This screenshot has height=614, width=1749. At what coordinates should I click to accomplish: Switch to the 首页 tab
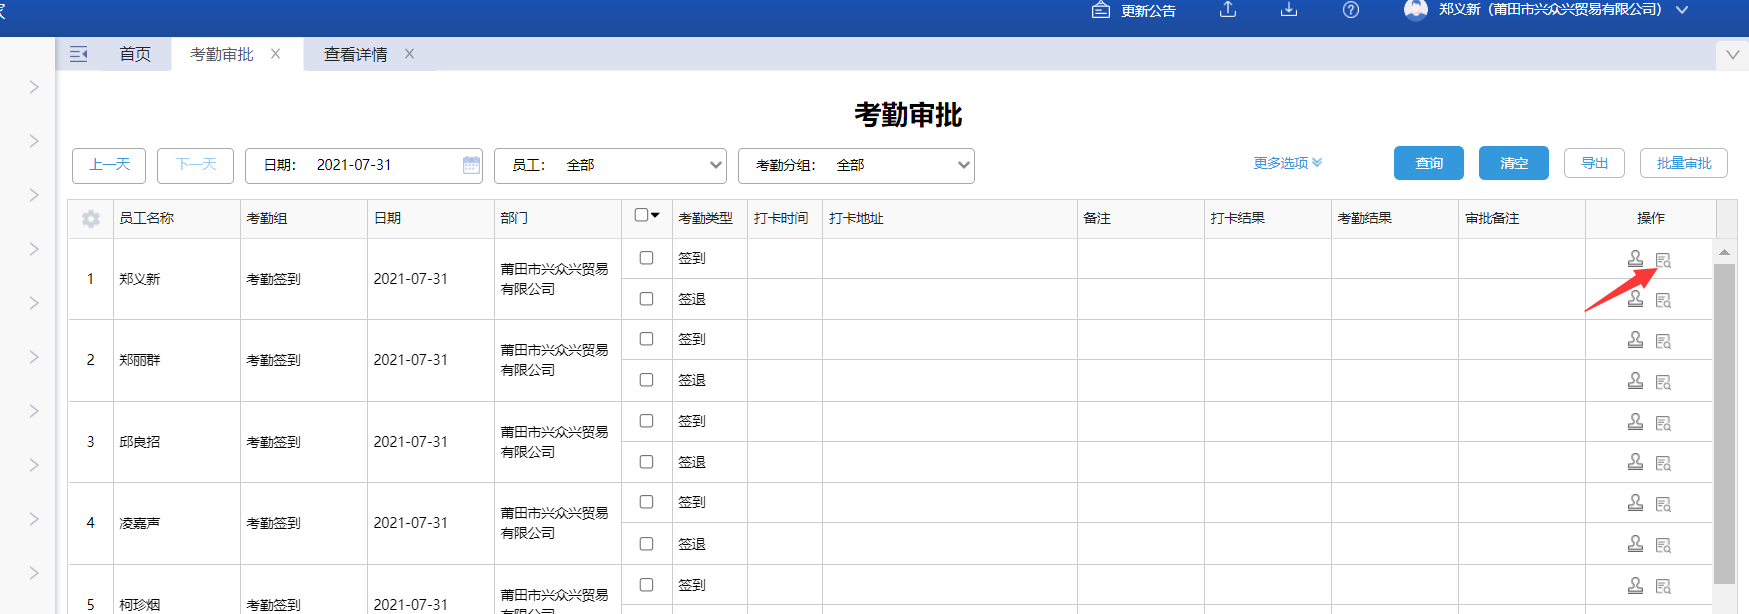135,54
